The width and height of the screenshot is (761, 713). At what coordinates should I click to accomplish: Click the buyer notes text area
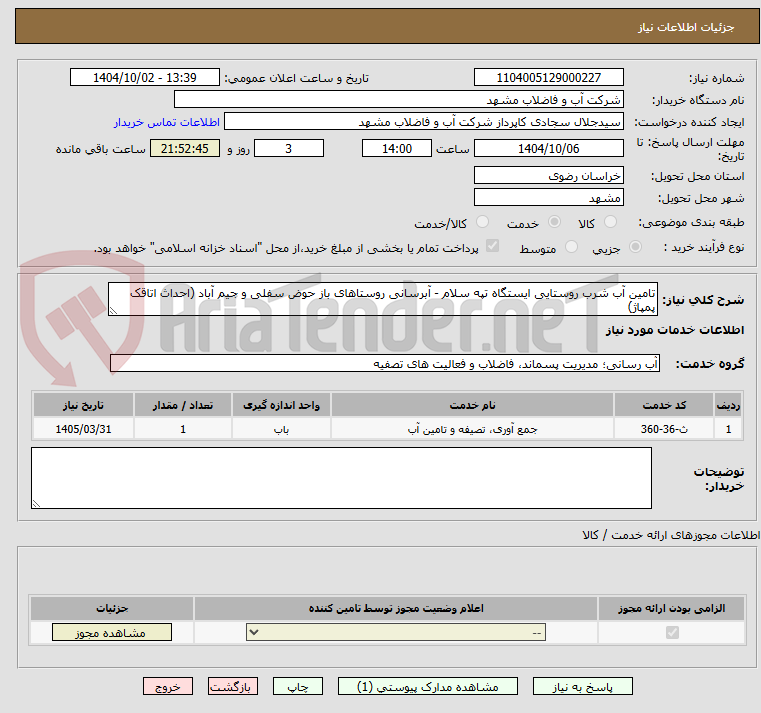tap(341, 478)
